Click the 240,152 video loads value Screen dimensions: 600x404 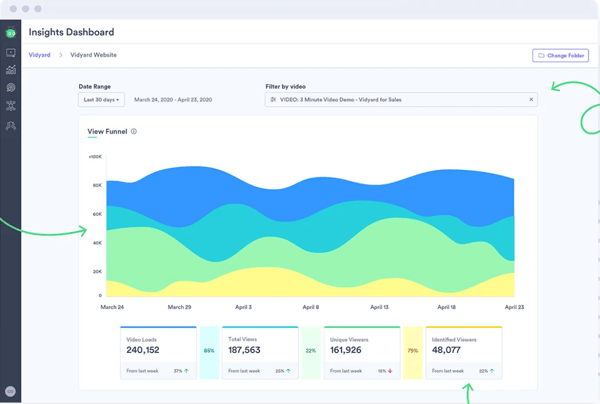click(x=143, y=350)
